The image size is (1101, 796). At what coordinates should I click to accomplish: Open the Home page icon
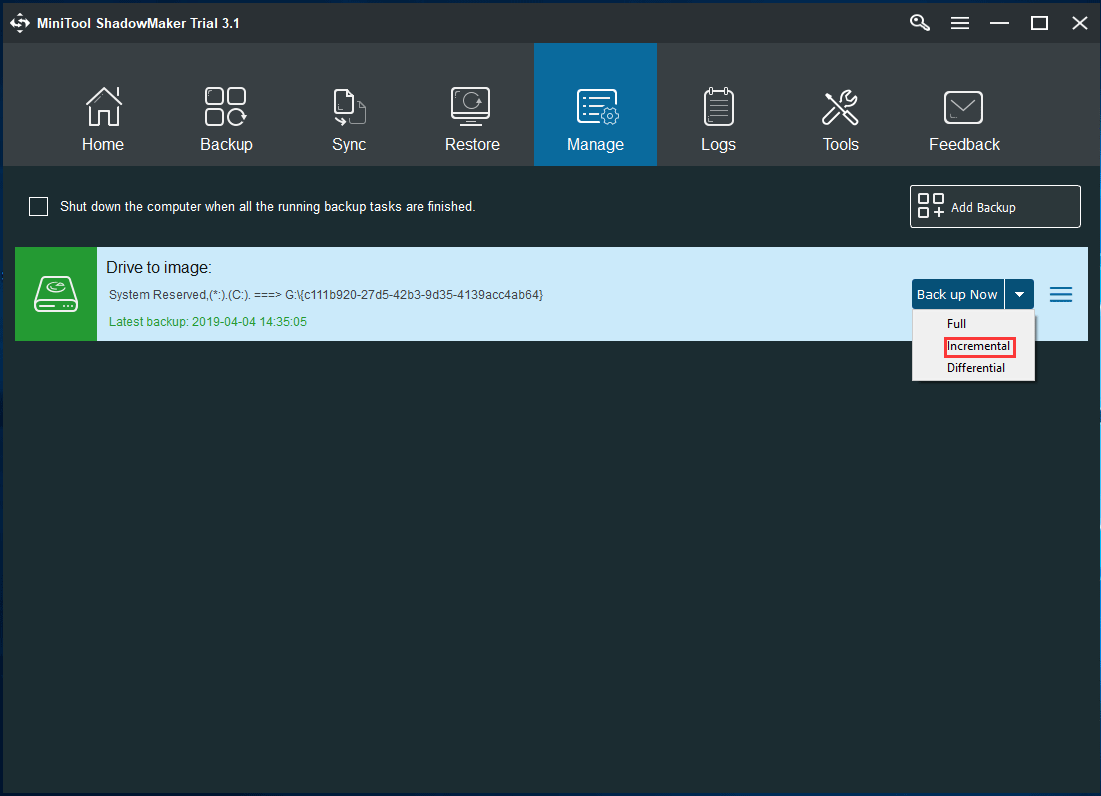click(x=103, y=118)
